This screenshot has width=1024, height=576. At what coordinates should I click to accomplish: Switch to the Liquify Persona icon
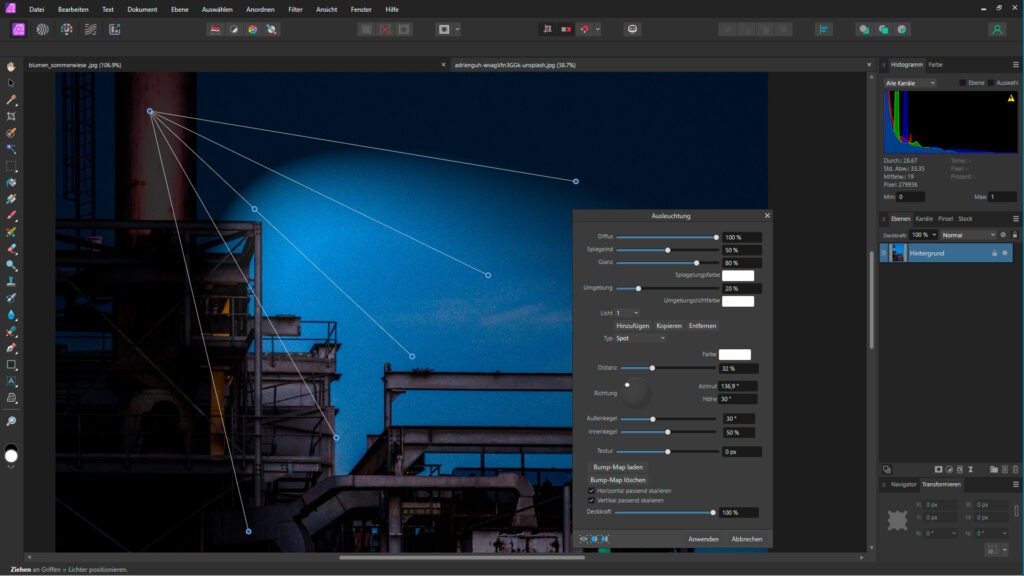(42, 29)
